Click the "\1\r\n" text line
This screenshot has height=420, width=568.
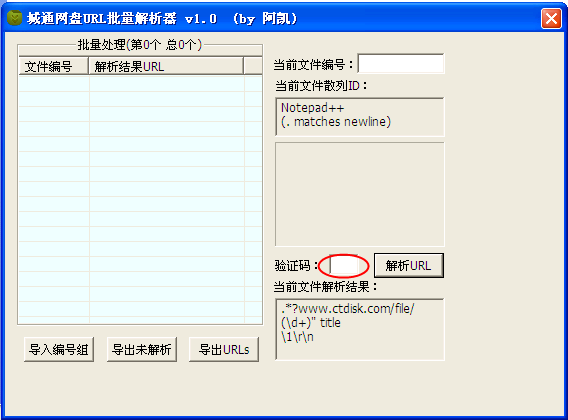[297, 337]
